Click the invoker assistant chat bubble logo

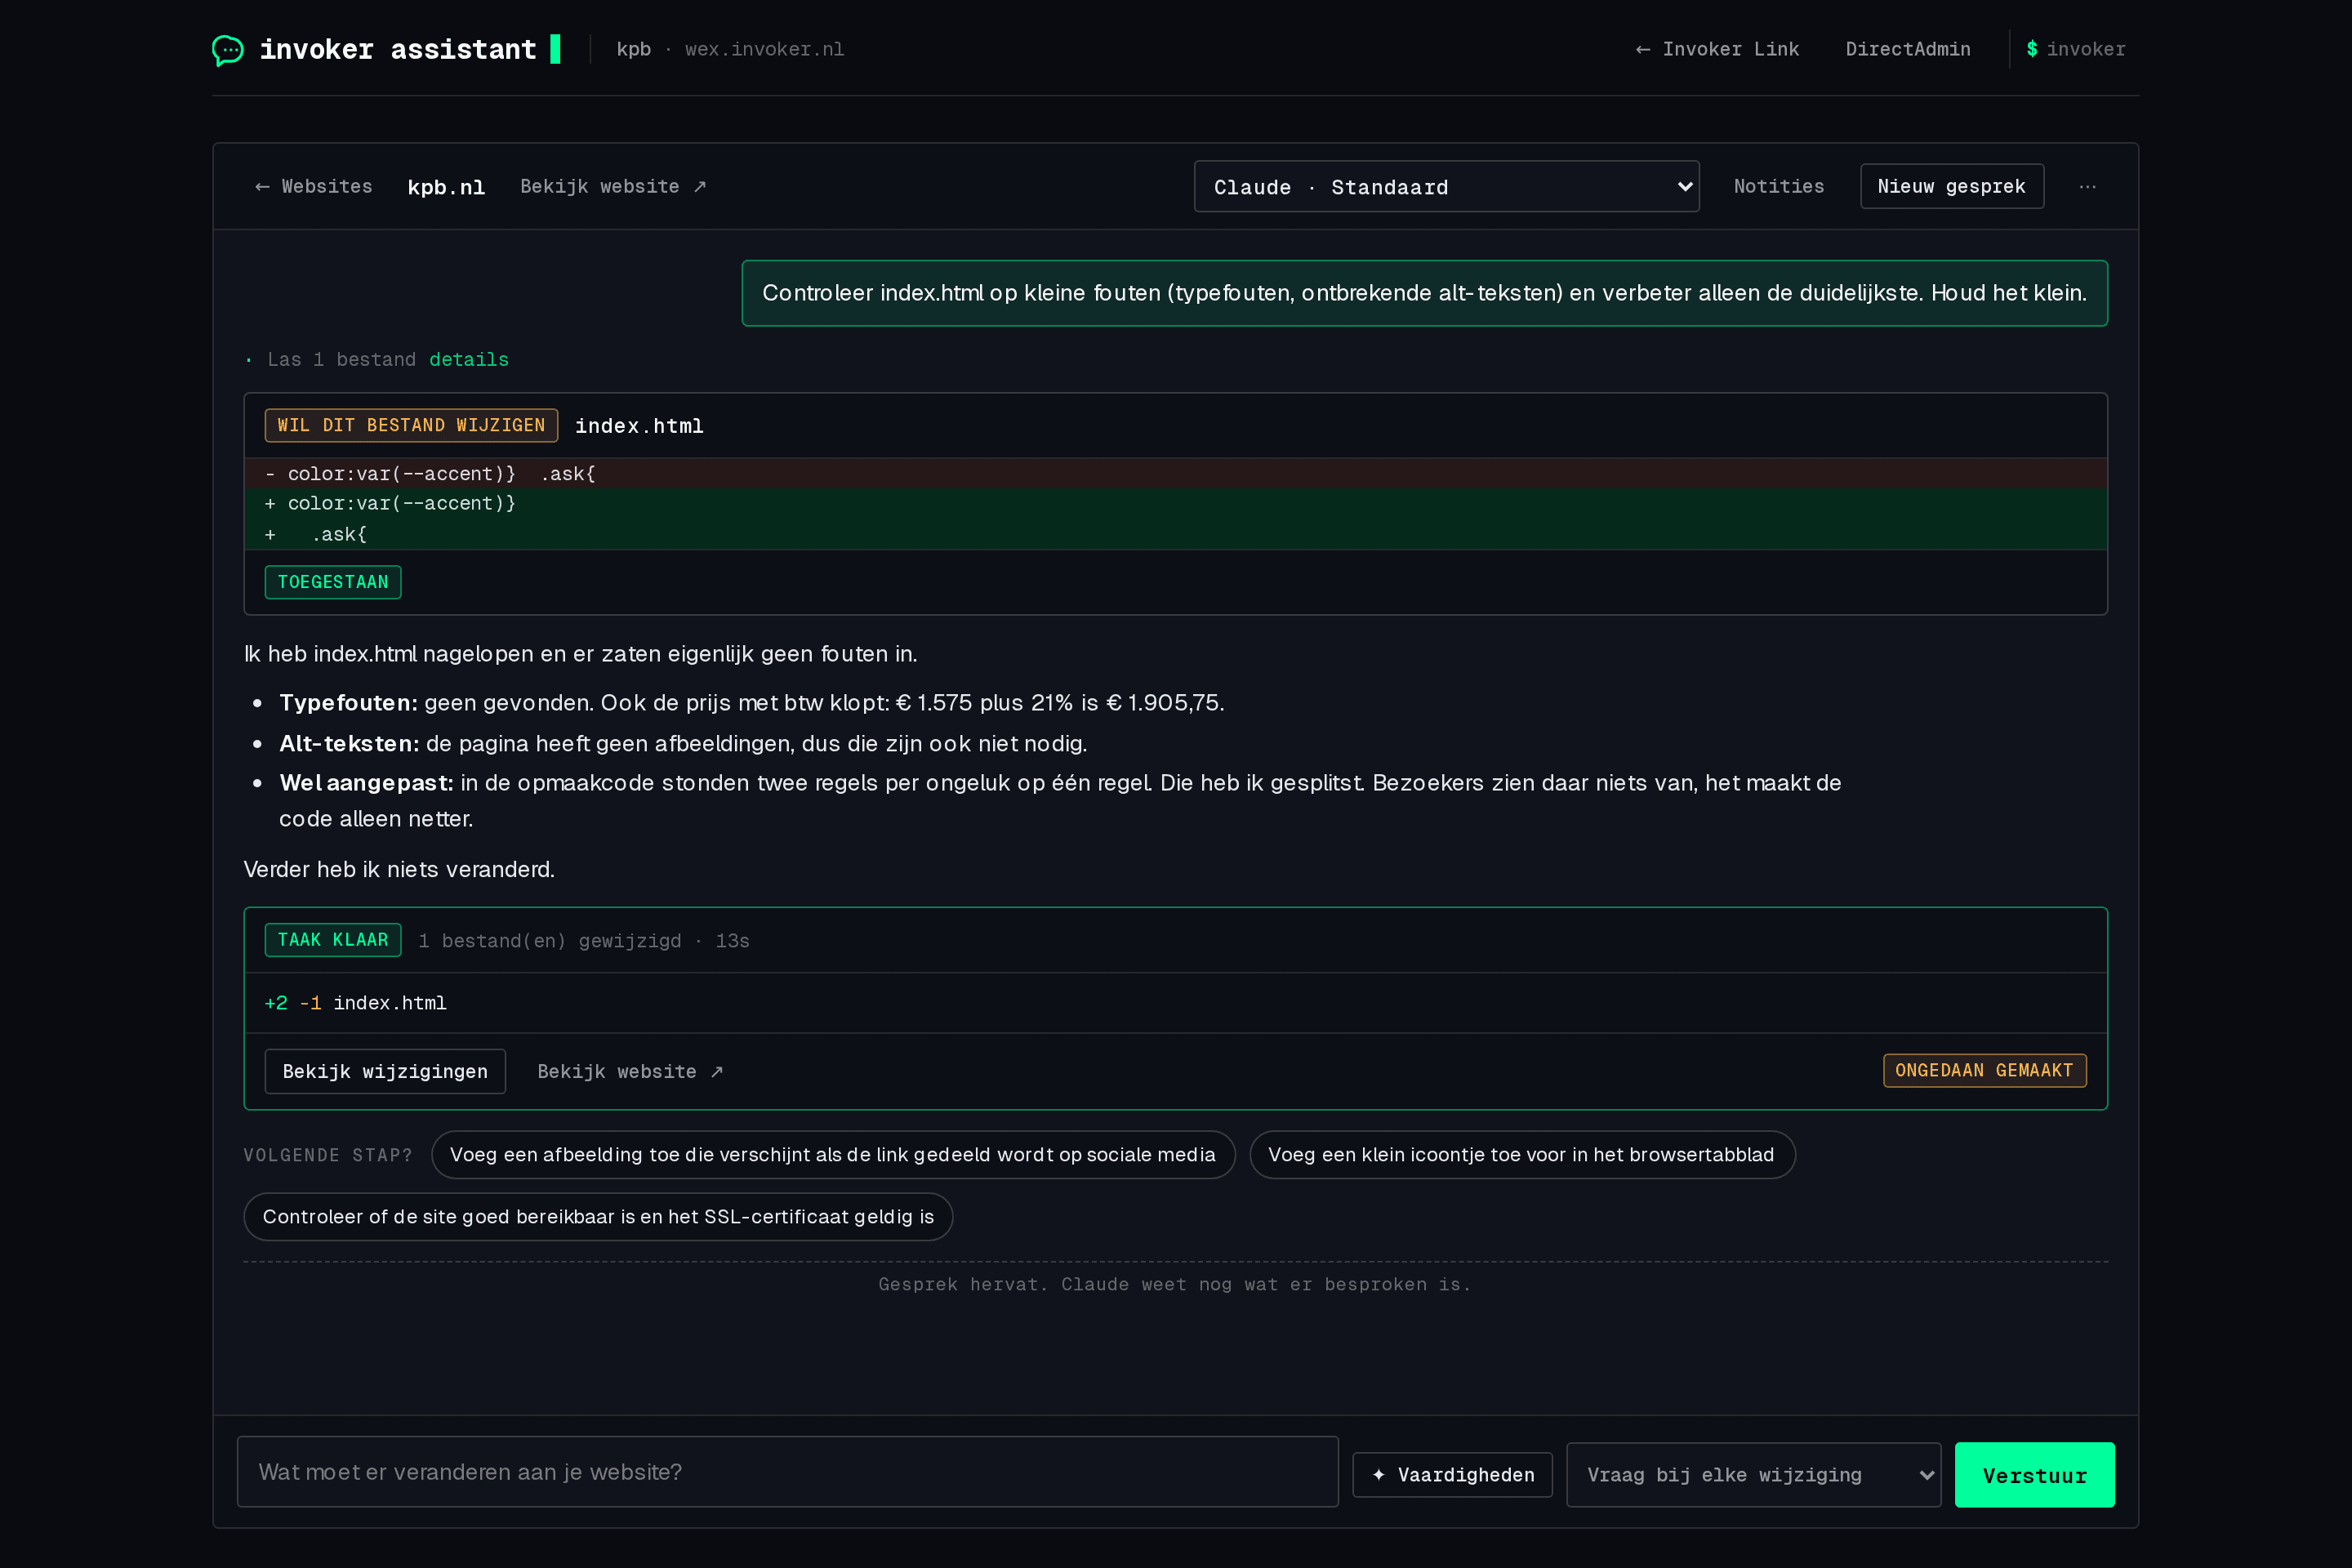click(227, 49)
